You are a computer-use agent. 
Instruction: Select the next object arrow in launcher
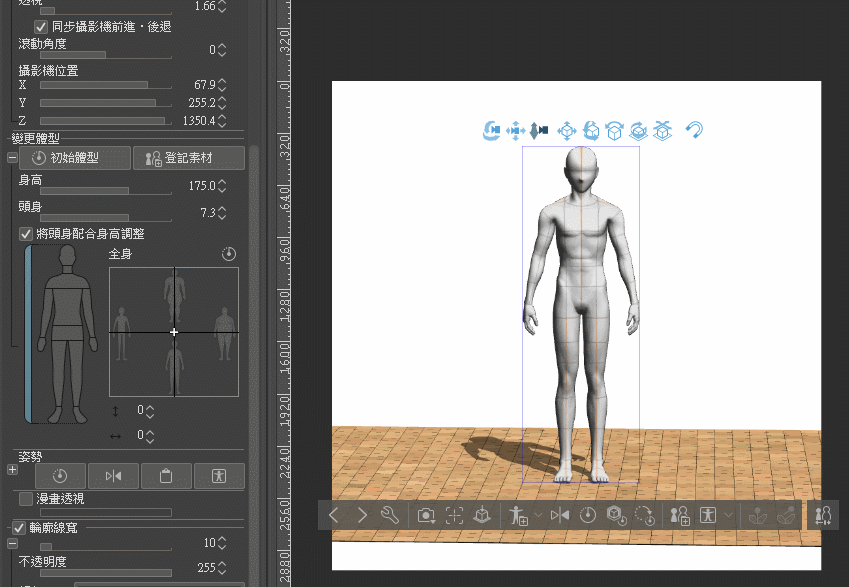click(362, 515)
